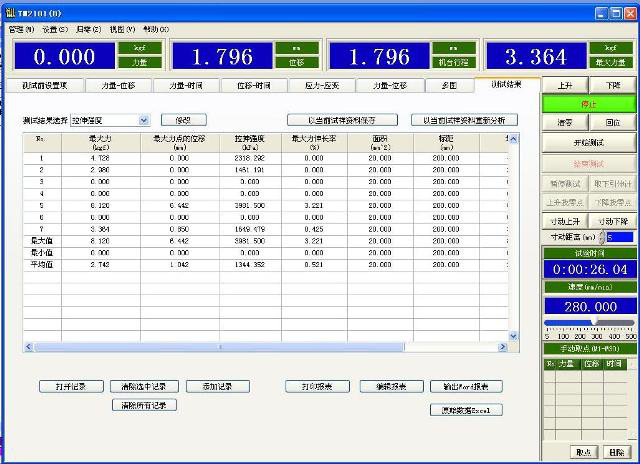
Task: Click the 点动下降 jog button
Action: [x=613, y=221]
